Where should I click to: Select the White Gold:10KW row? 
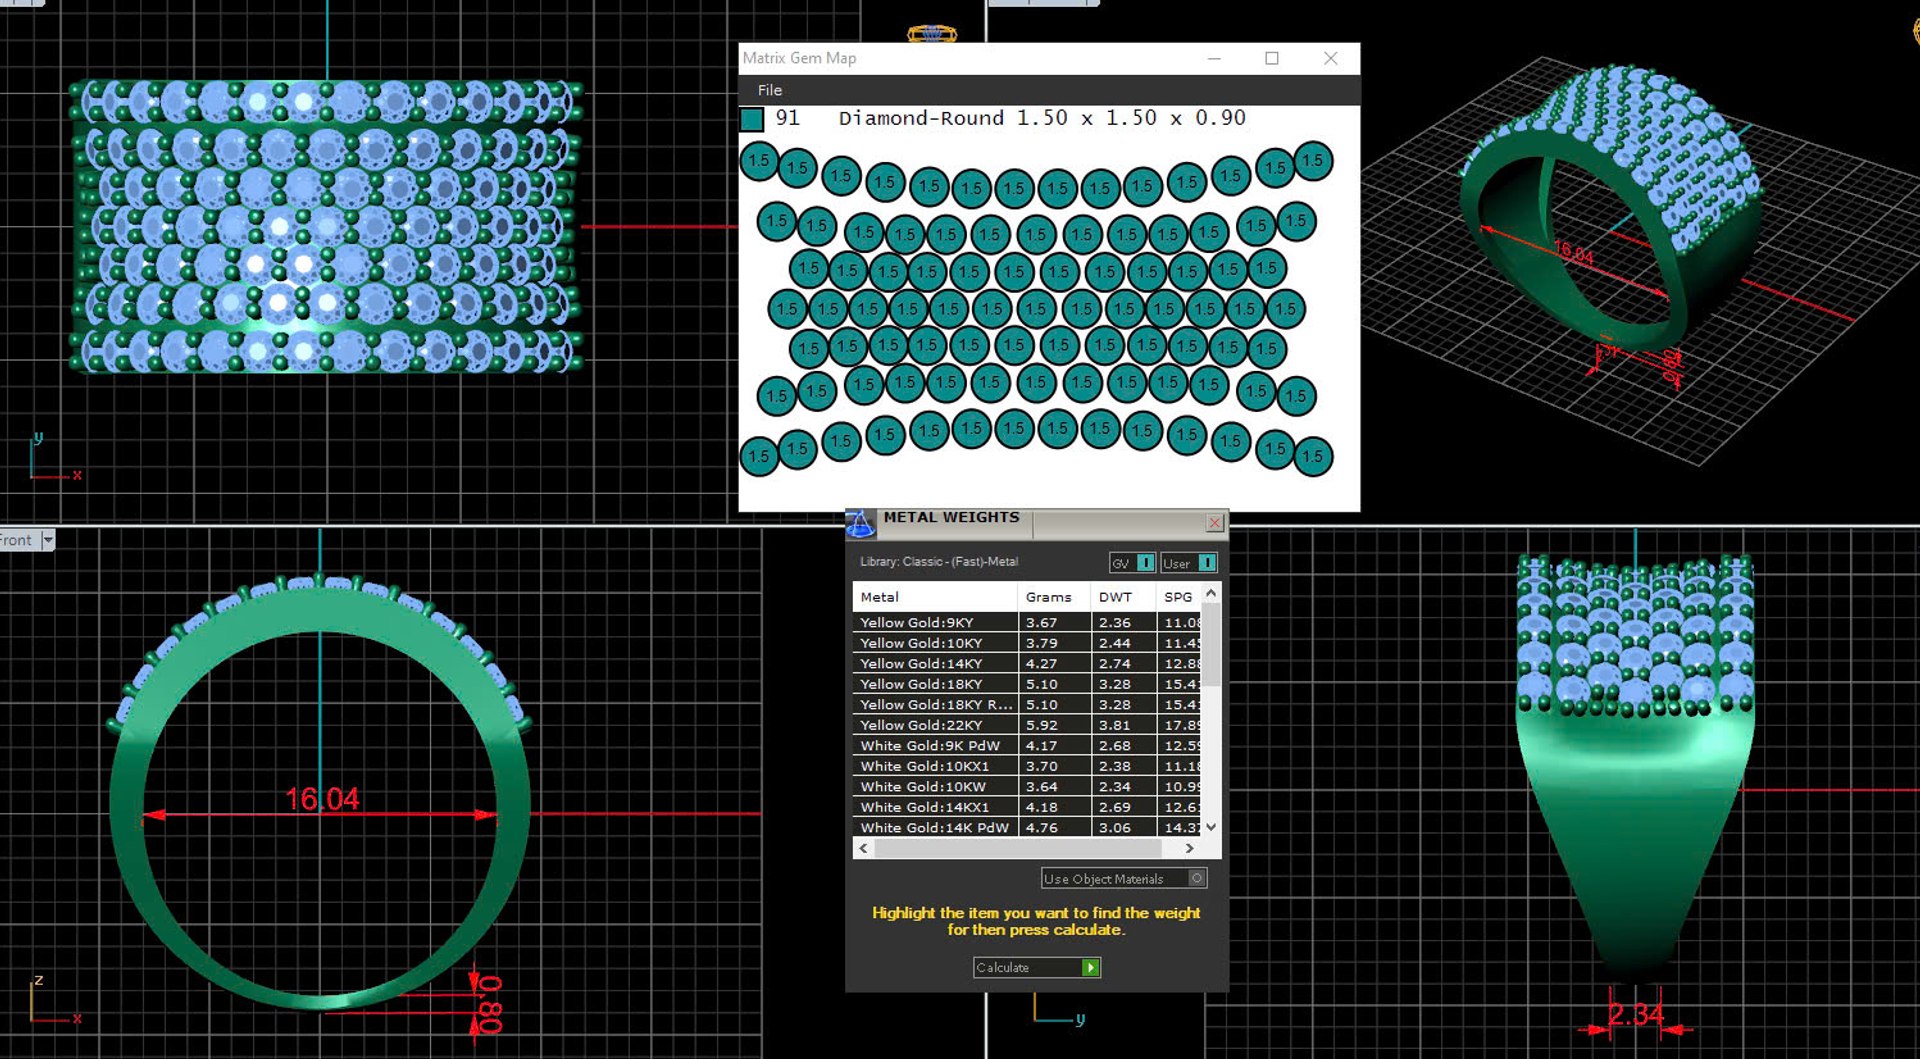point(1027,786)
